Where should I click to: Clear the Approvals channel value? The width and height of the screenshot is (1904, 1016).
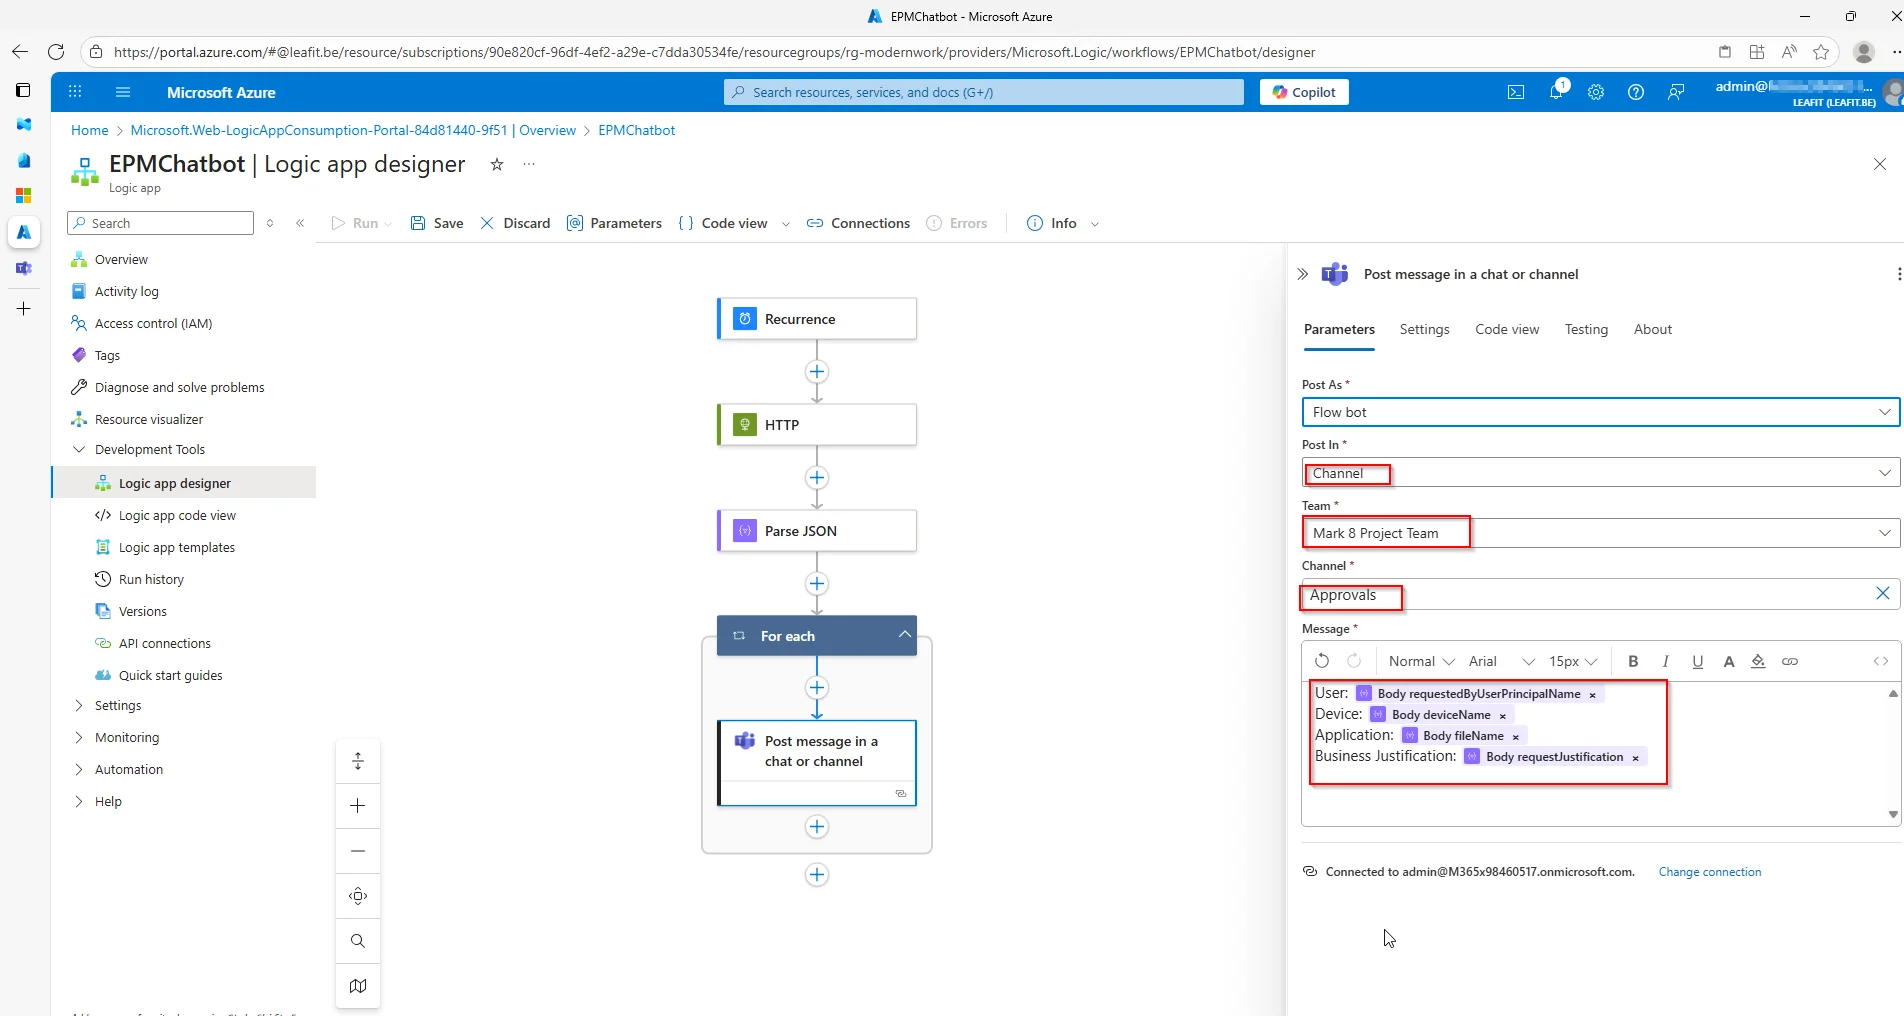1882,594
